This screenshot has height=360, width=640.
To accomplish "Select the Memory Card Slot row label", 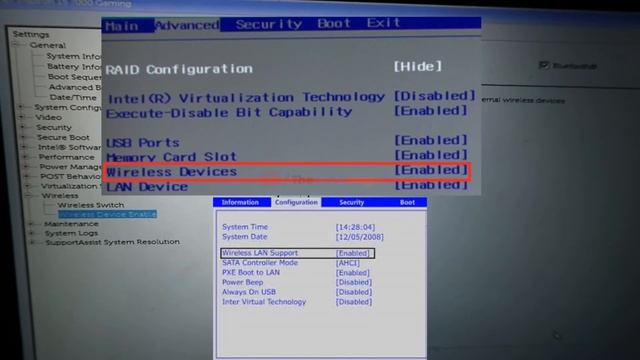I will pos(171,157).
